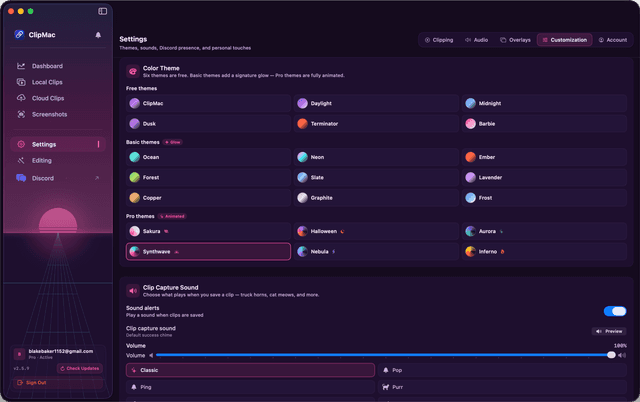Click the Nebula theme swatch icon
This screenshot has height=402, width=640.
click(x=302, y=251)
